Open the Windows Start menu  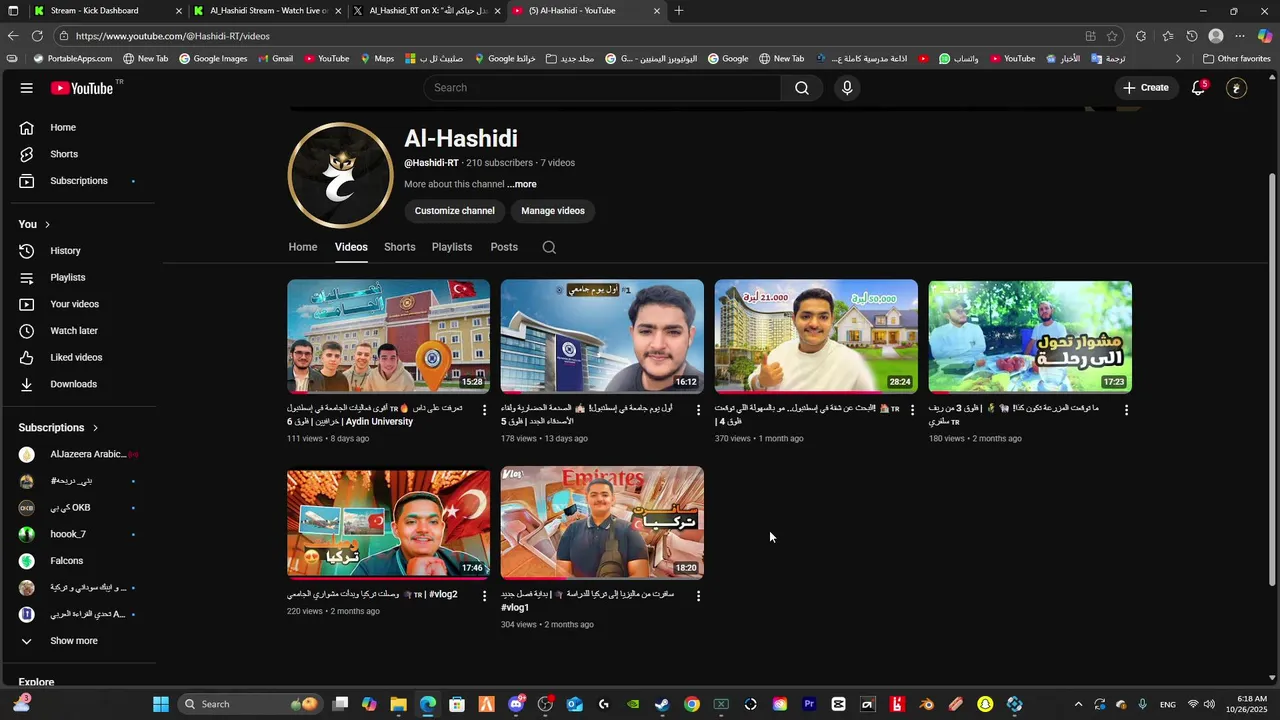pyautogui.click(x=161, y=704)
